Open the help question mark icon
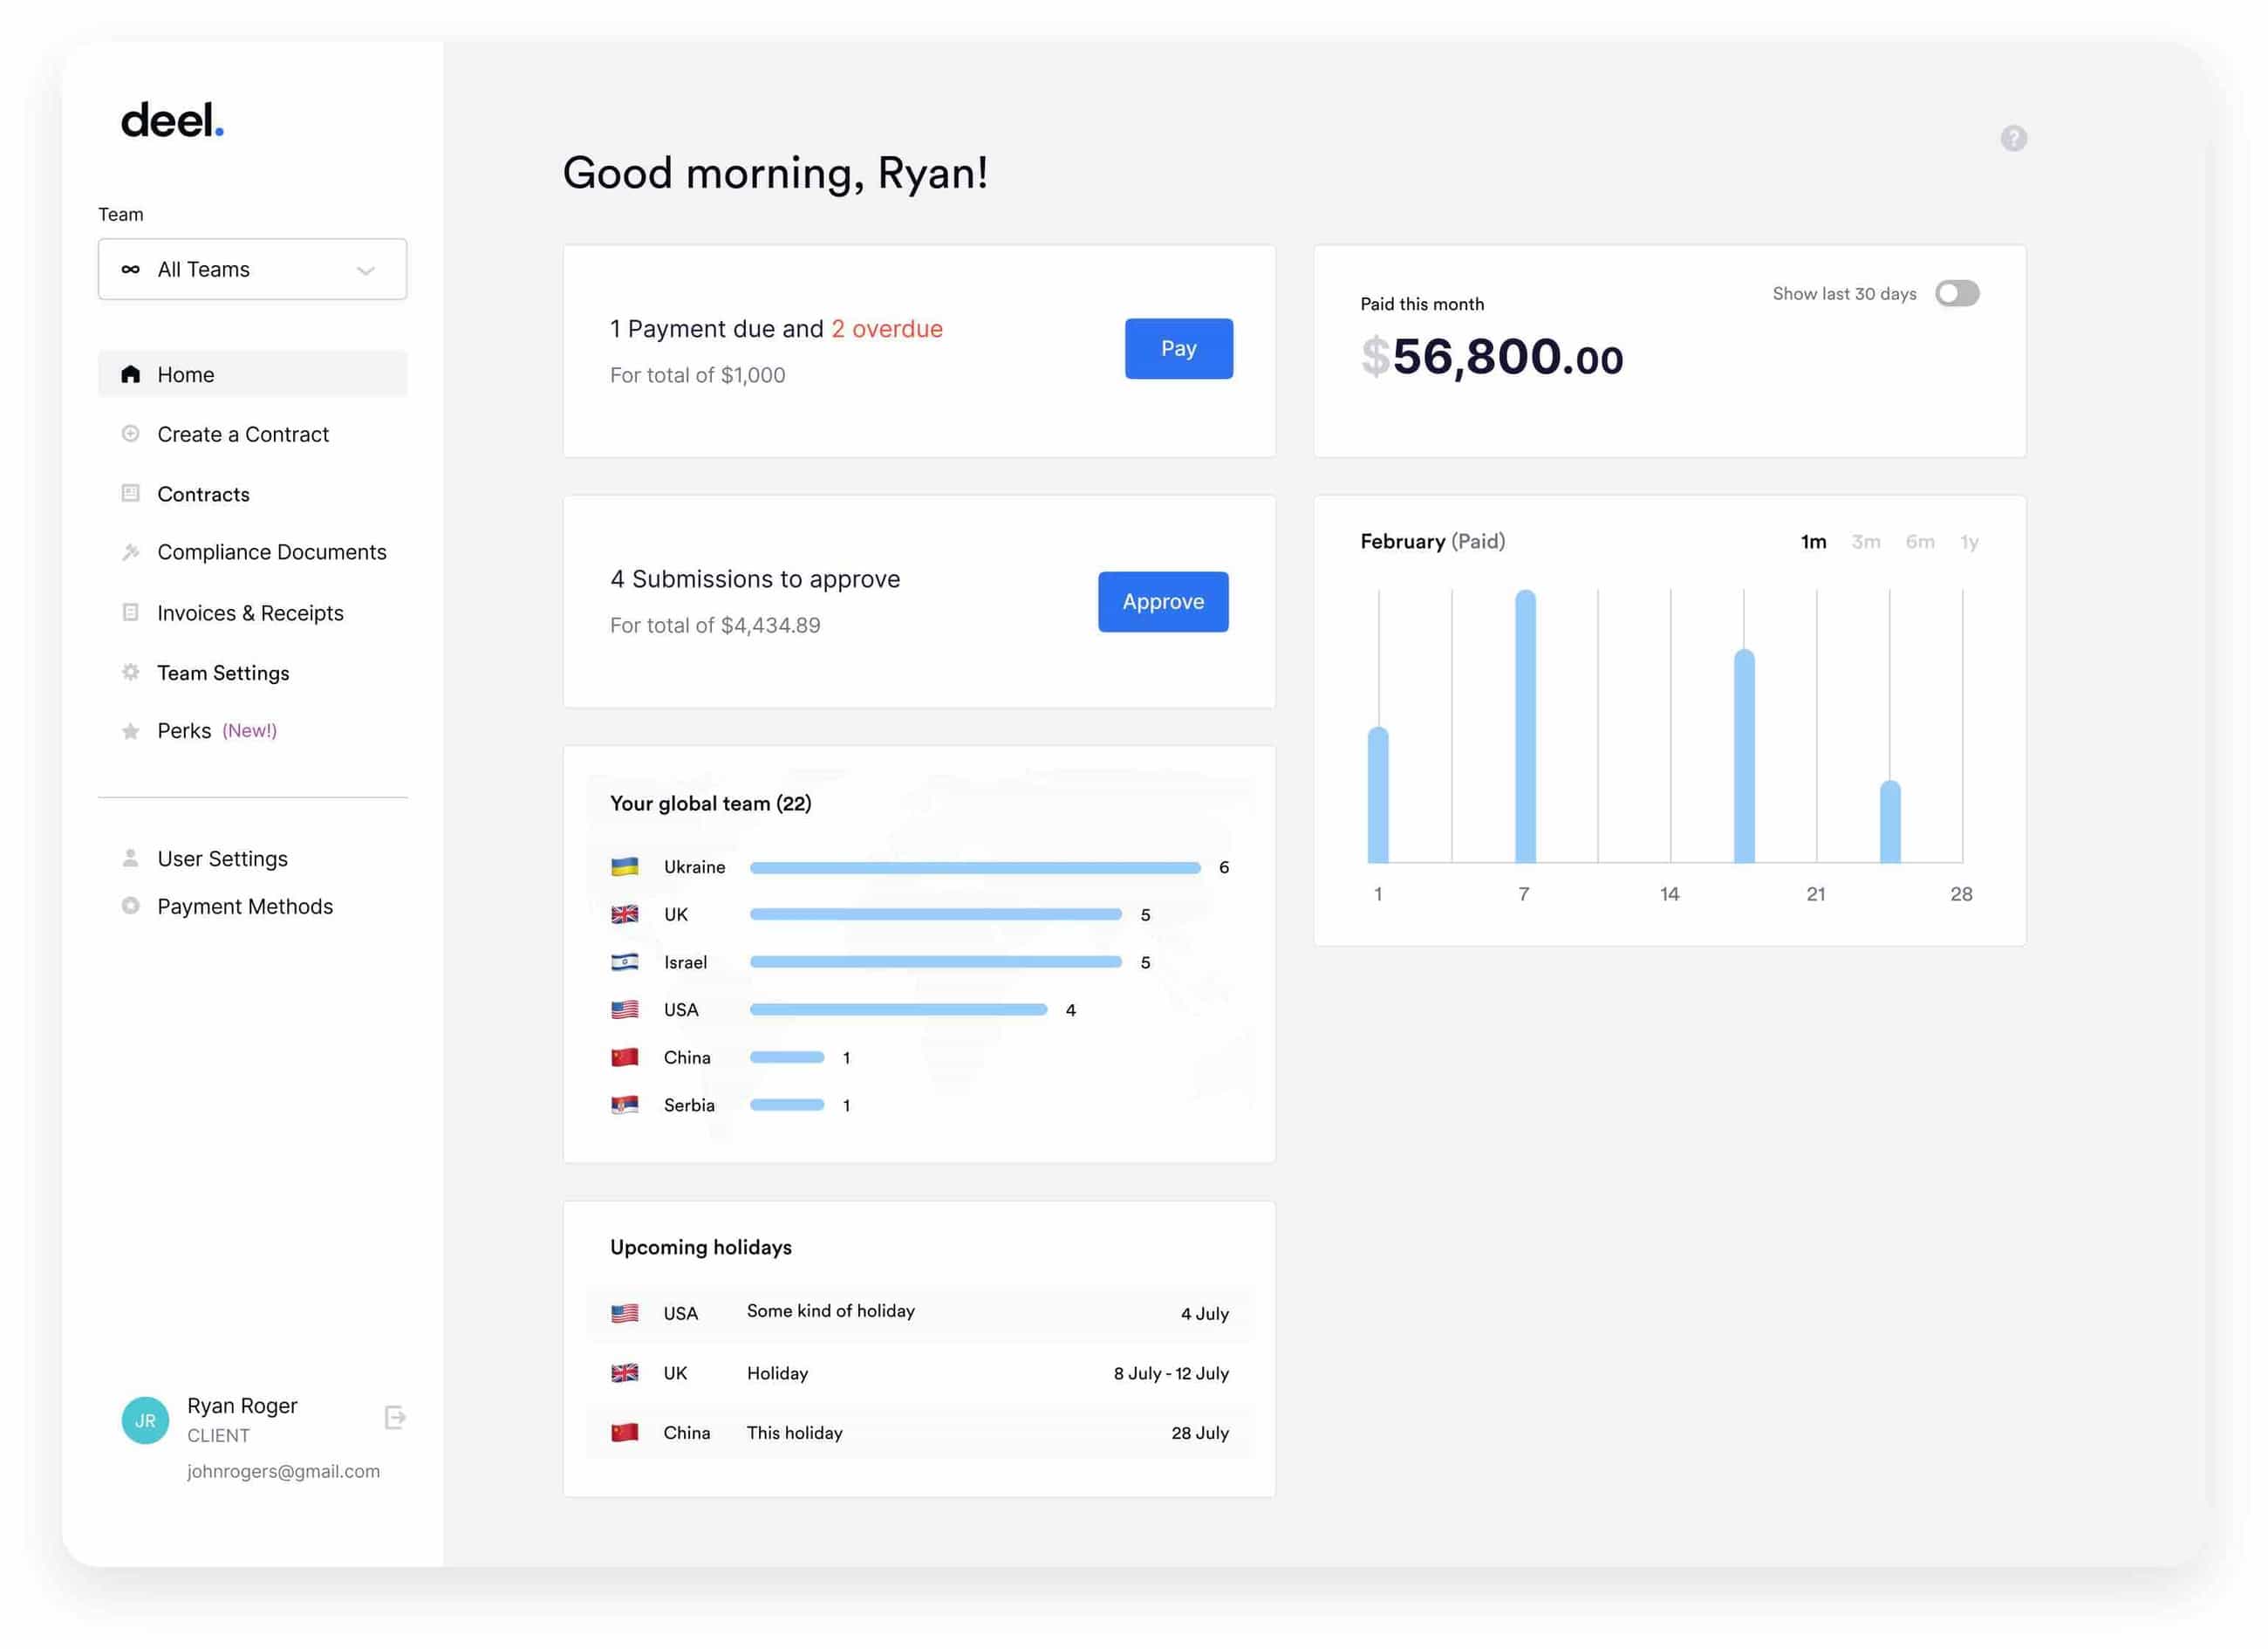2268x1649 pixels. (x=2013, y=138)
